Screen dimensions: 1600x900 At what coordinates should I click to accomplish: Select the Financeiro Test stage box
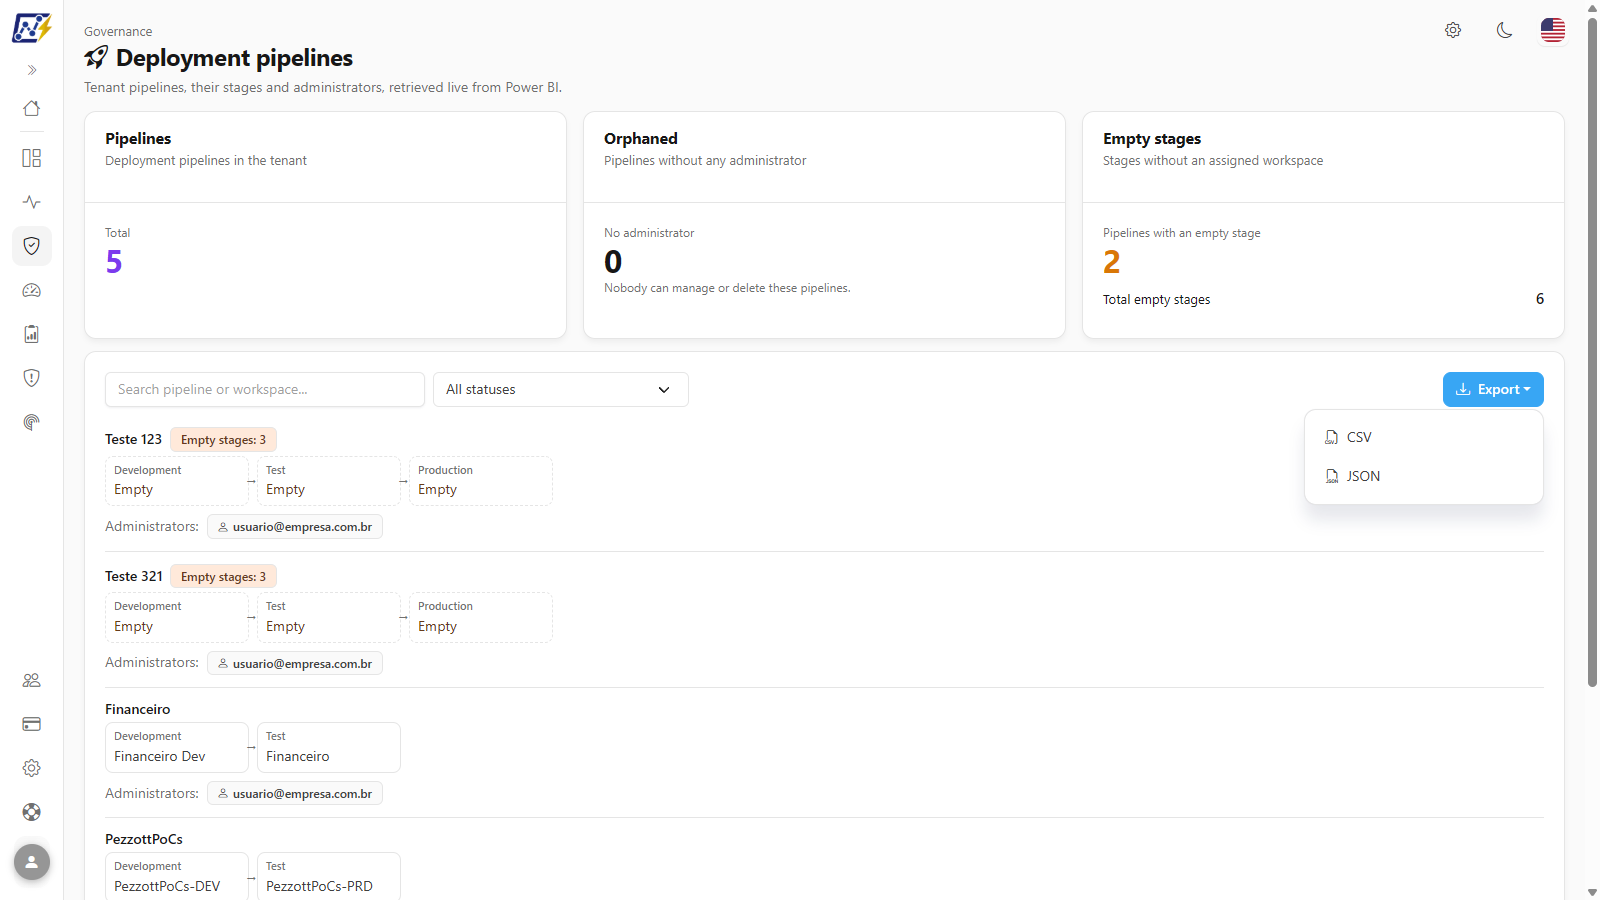[x=329, y=747]
